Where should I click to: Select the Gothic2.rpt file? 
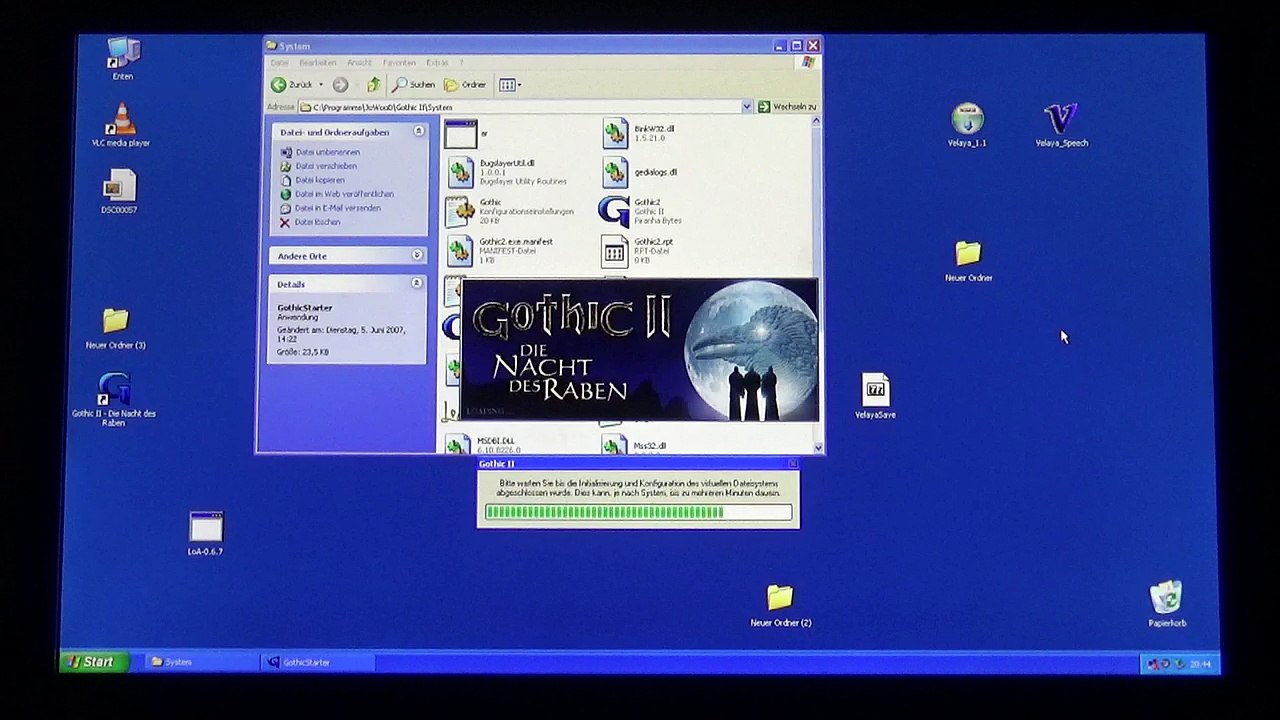637,250
